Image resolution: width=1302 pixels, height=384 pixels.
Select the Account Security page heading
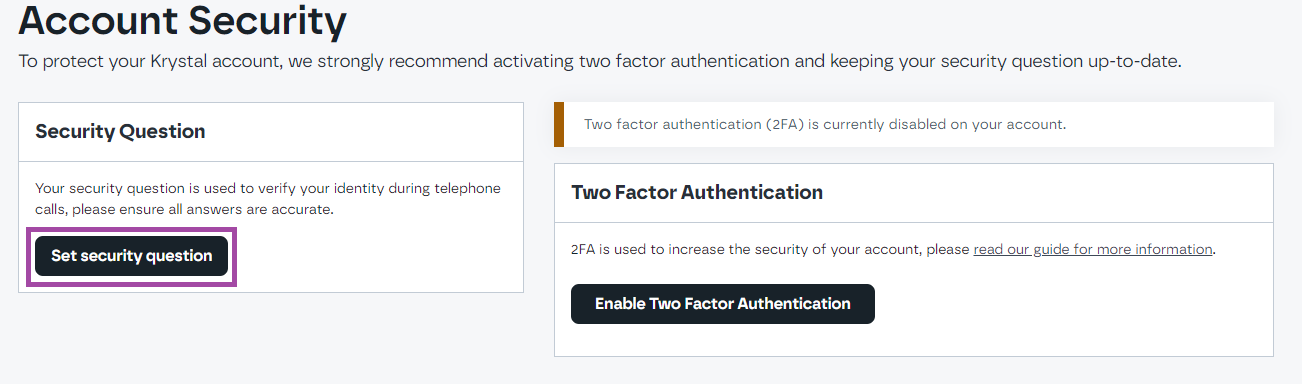coord(182,20)
